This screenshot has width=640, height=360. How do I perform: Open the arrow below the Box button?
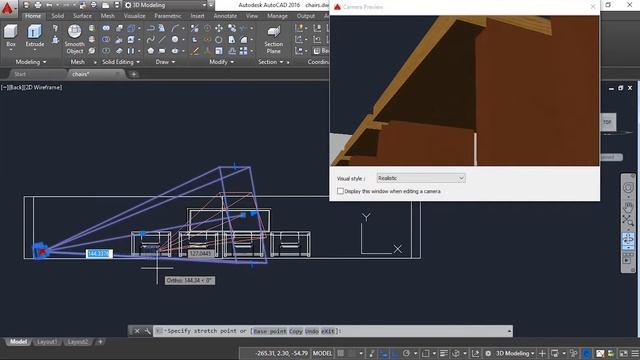tap(11, 50)
